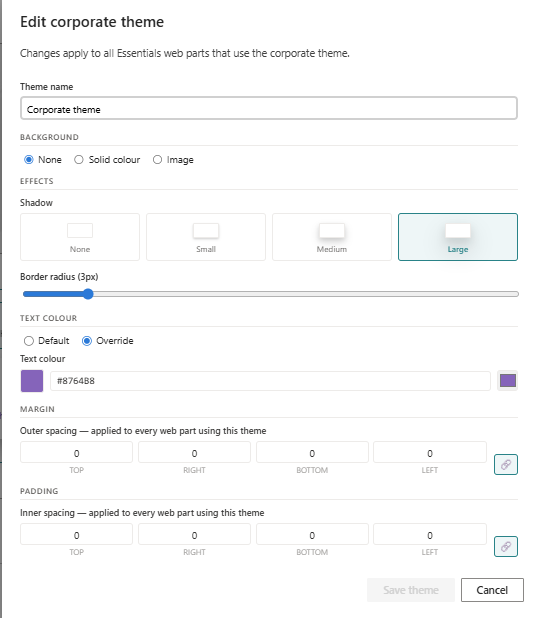Select Solid colour background radio button

pos(79,160)
